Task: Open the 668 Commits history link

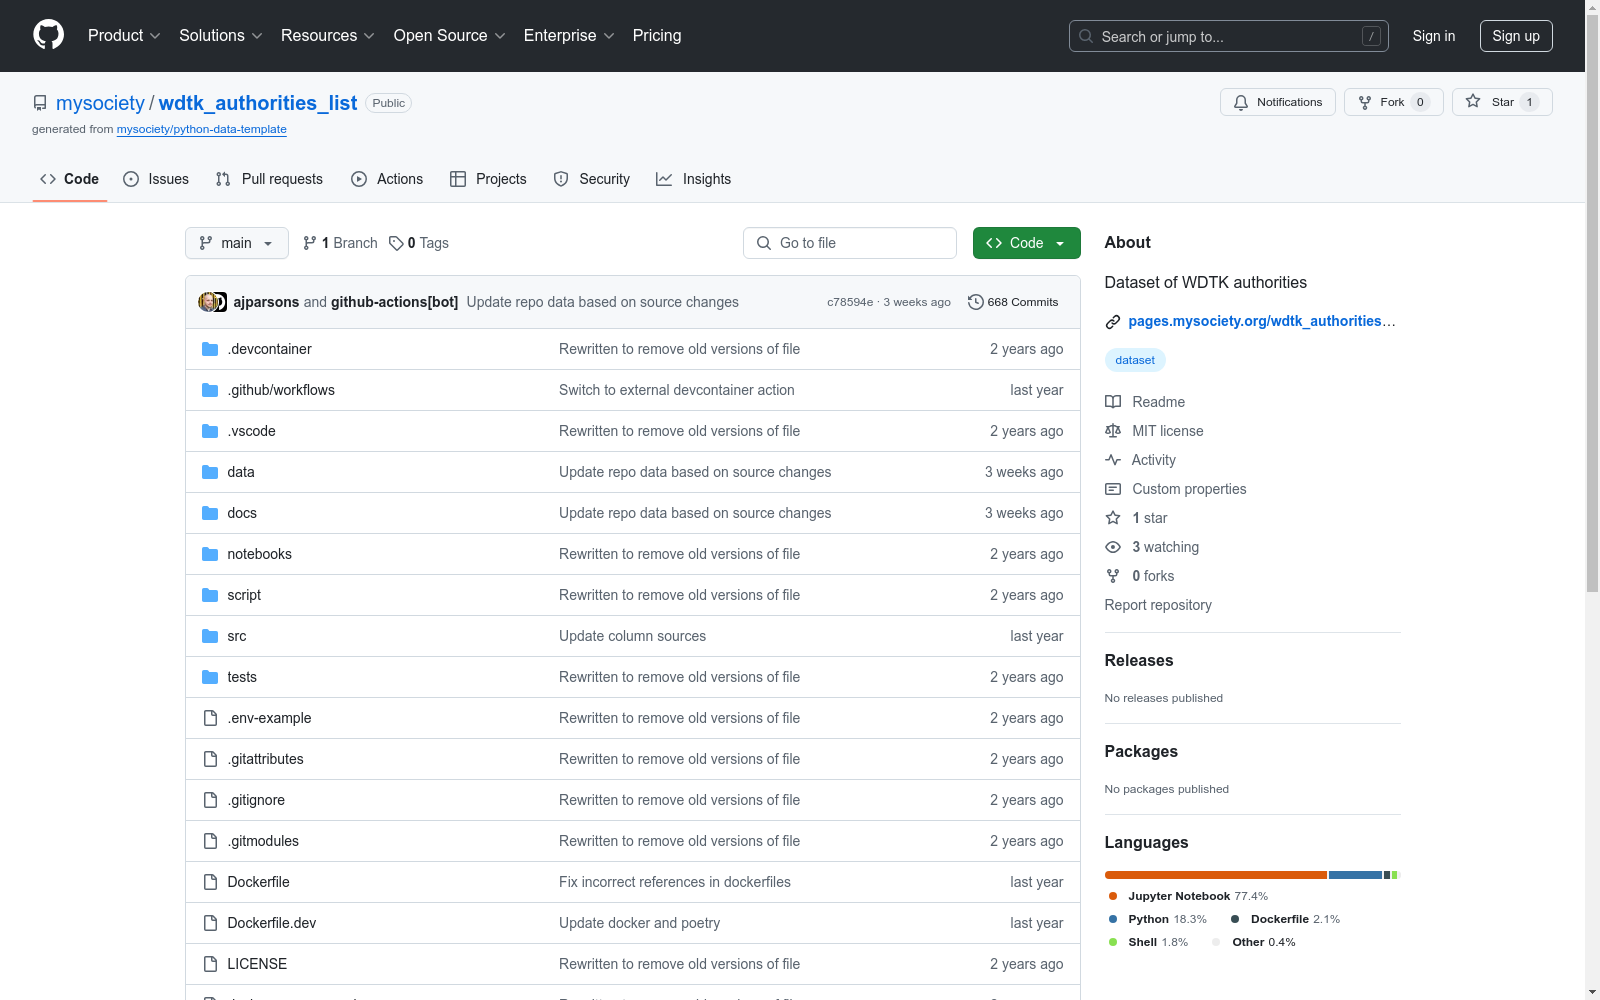Action: pyautogui.click(x=1013, y=302)
